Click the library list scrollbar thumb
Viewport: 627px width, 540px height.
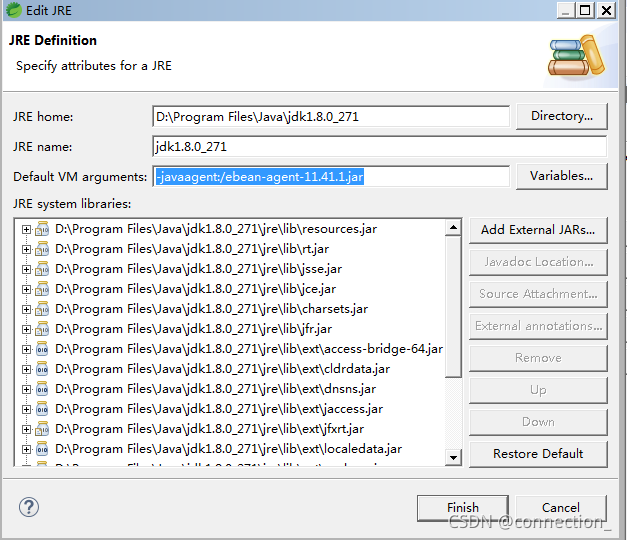[453, 307]
